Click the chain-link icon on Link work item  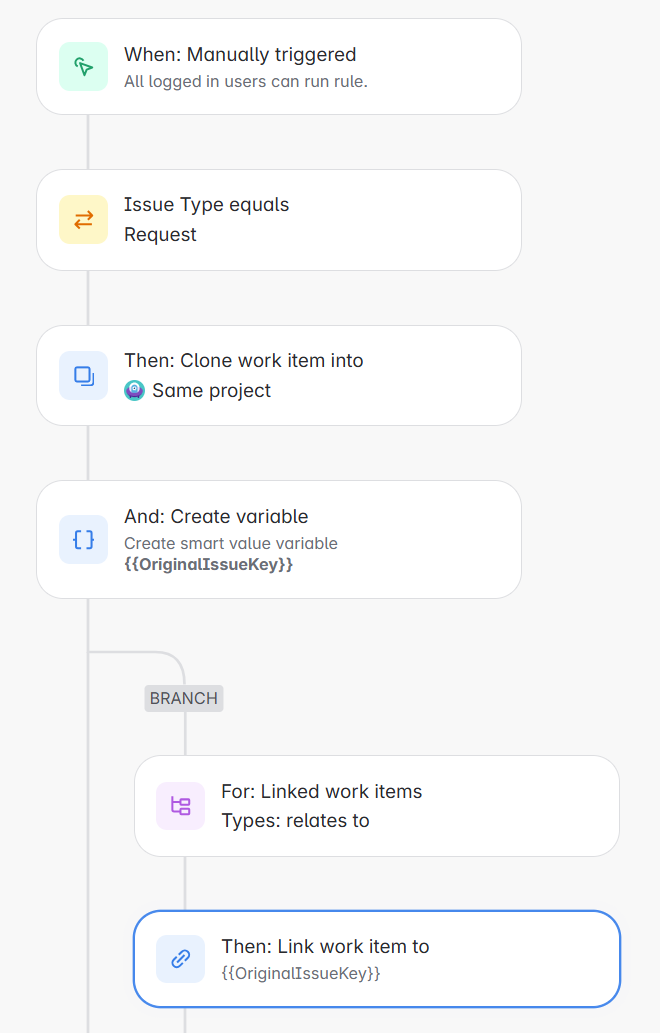click(180, 958)
